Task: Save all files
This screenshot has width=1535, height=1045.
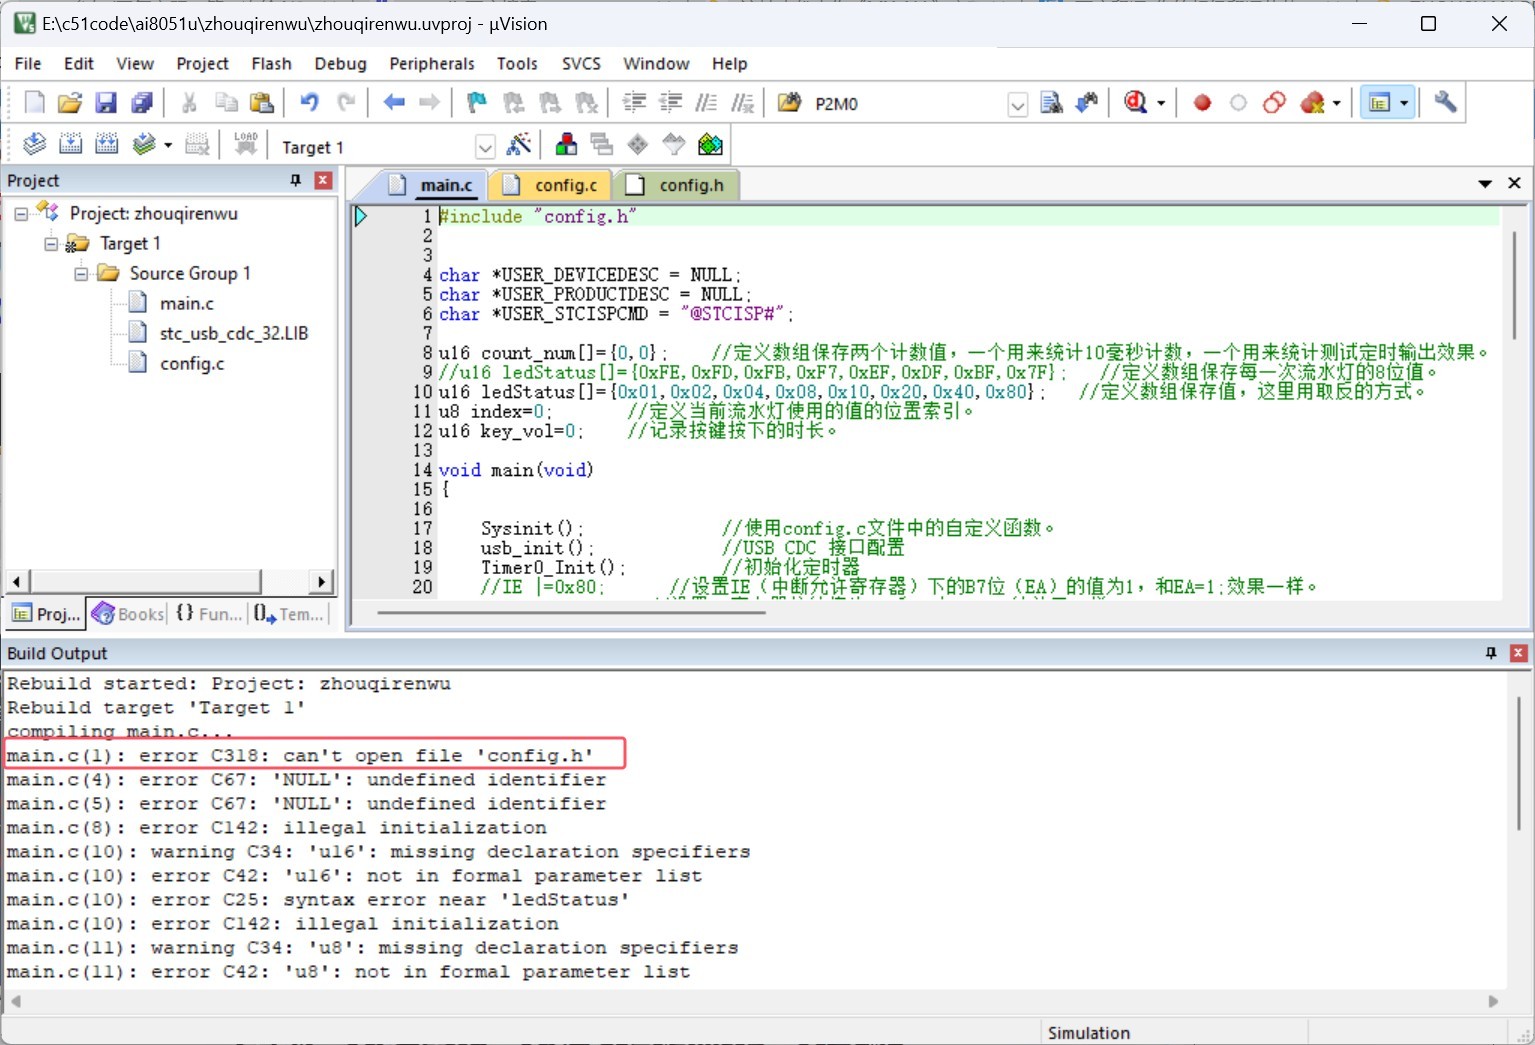Action: click(142, 103)
